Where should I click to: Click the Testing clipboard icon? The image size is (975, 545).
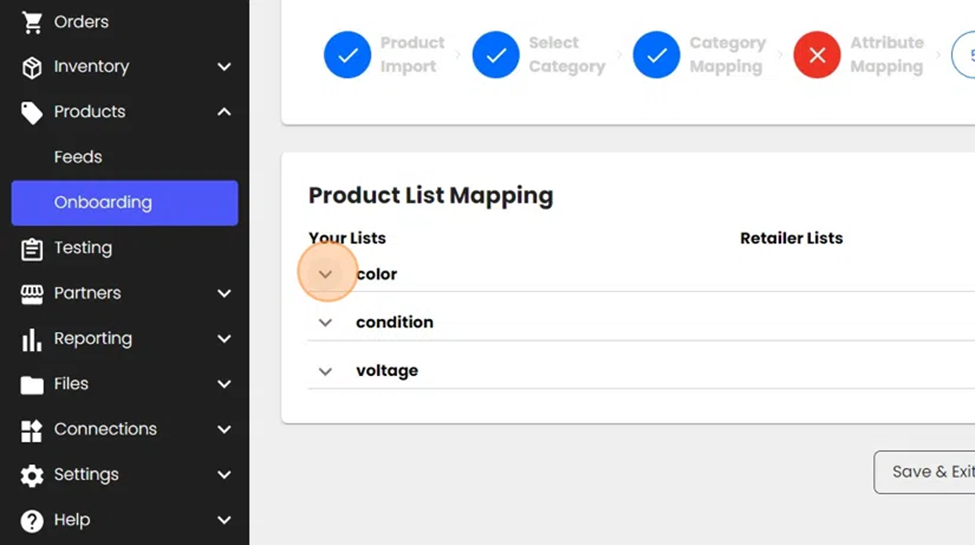click(32, 248)
